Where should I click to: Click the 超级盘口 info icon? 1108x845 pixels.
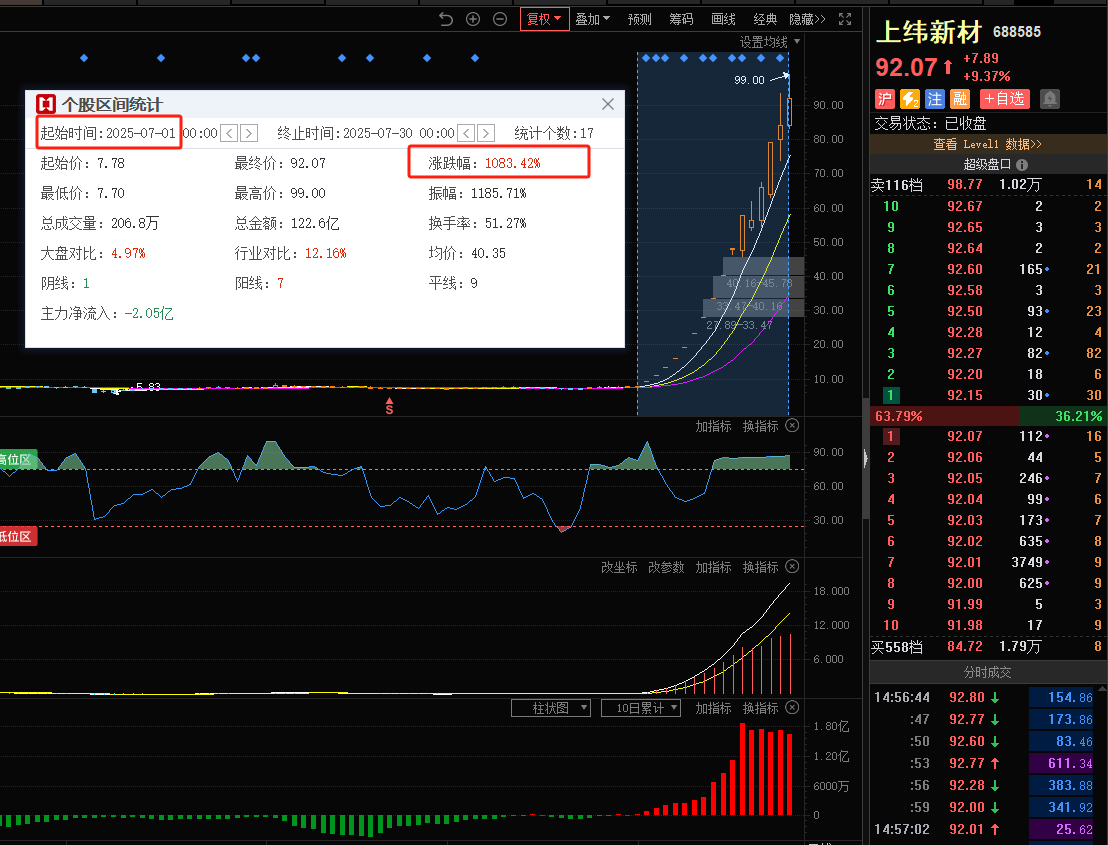pyautogui.click(x=1022, y=165)
